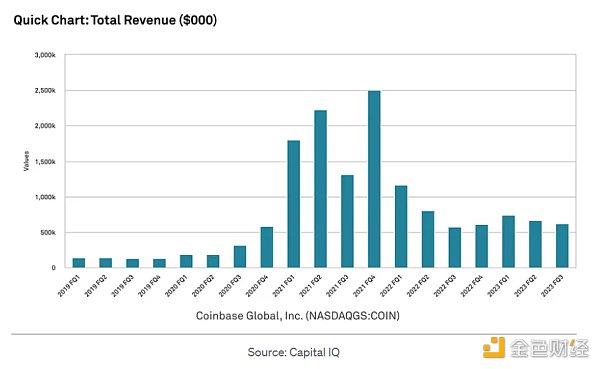
Task: Select the "2022 FQ1" x-axis label
Action: 391,286
